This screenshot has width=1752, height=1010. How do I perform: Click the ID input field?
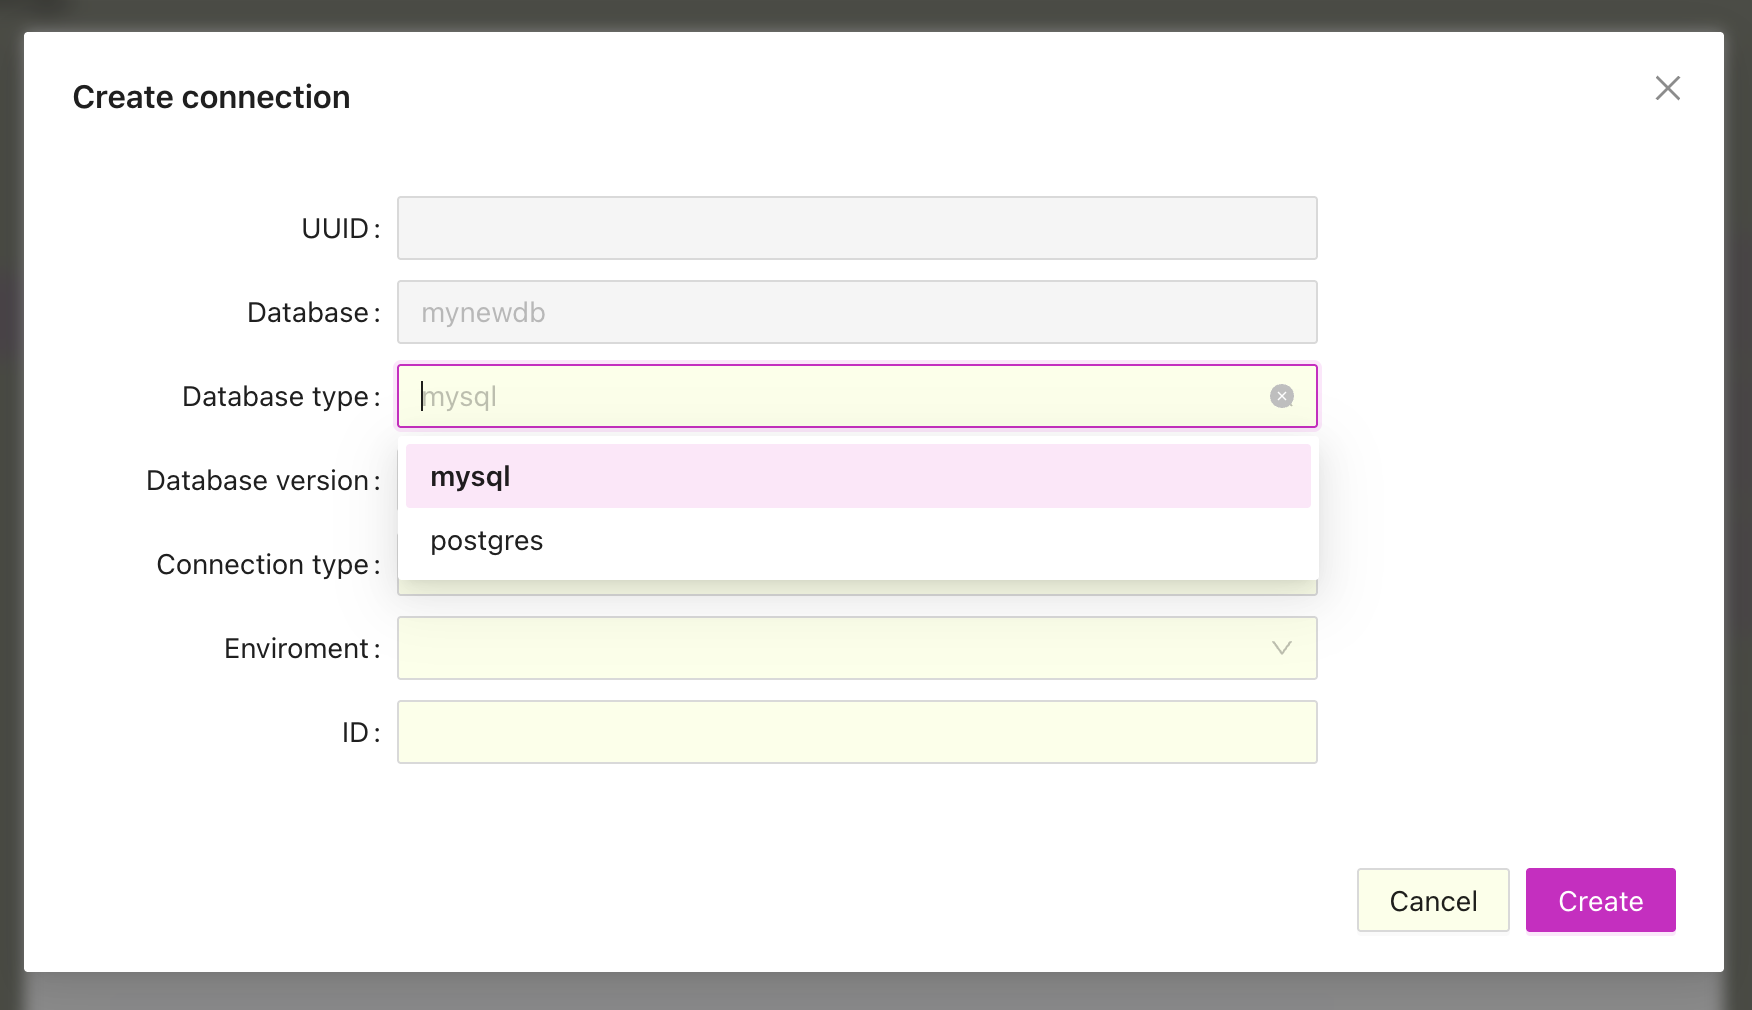856,732
